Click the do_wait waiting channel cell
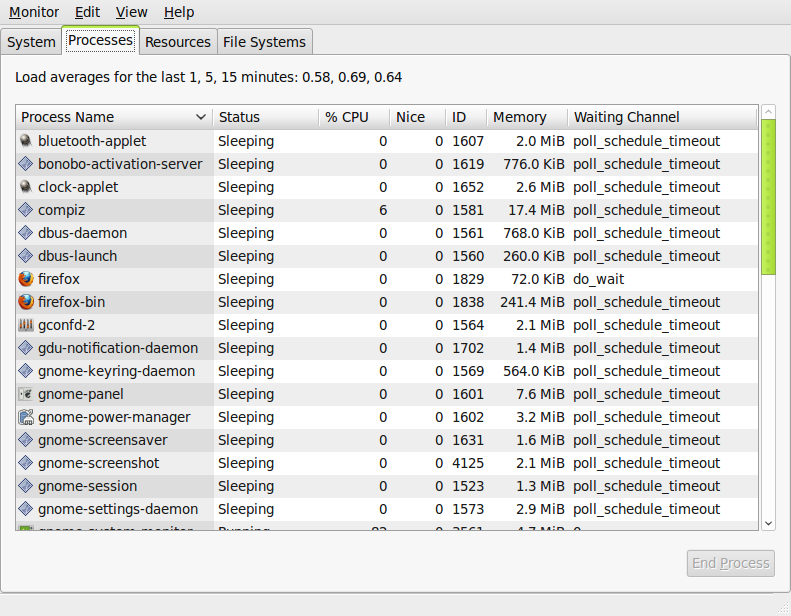Viewport: 791px width, 616px height. pyautogui.click(x=598, y=279)
